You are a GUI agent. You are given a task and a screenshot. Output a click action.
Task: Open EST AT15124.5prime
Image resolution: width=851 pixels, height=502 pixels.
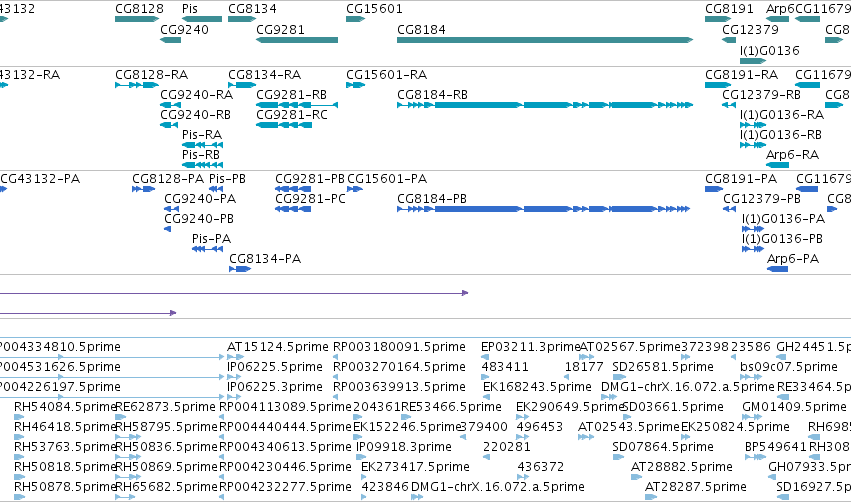(278, 347)
